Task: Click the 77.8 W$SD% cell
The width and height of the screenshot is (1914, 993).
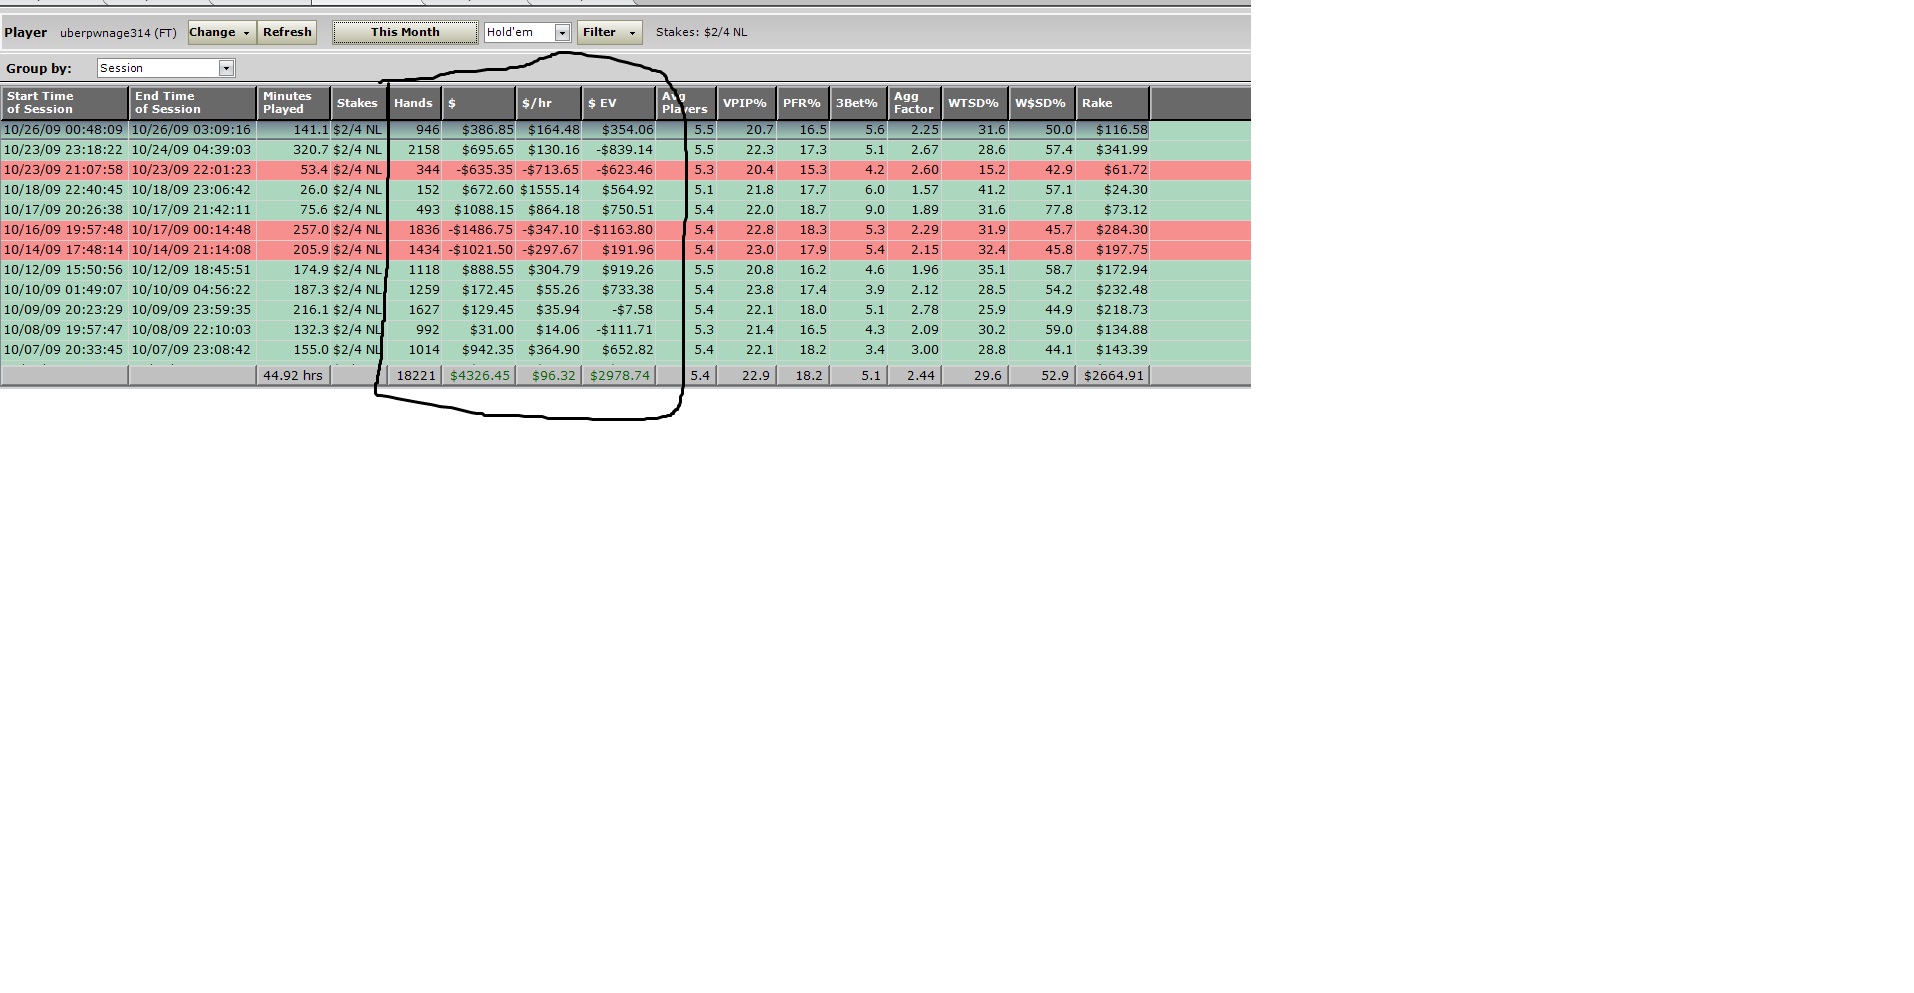Action: pyautogui.click(x=1042, y=210)
